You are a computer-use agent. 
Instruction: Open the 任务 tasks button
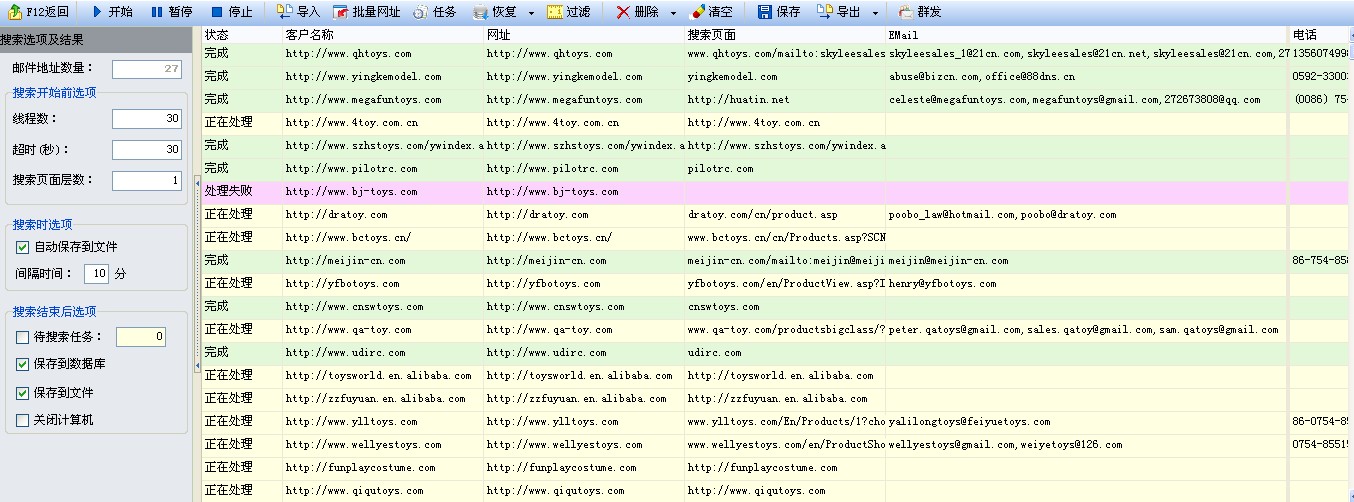[x=434, y=12]
